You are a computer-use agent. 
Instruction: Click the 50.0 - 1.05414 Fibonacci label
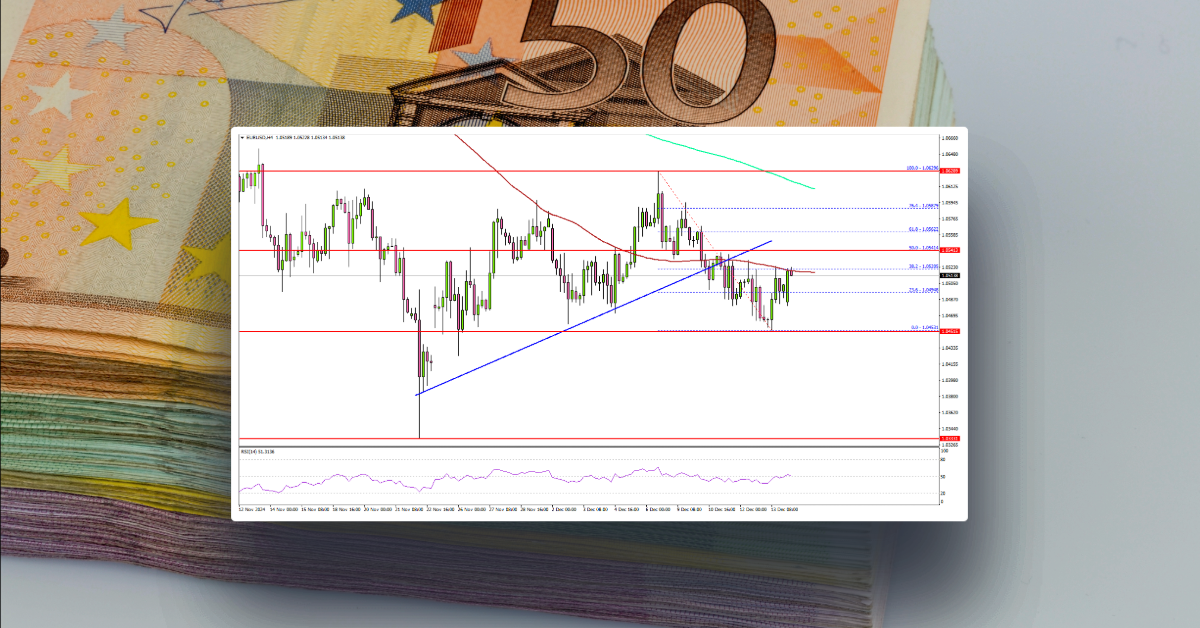(x=922, y=248)
